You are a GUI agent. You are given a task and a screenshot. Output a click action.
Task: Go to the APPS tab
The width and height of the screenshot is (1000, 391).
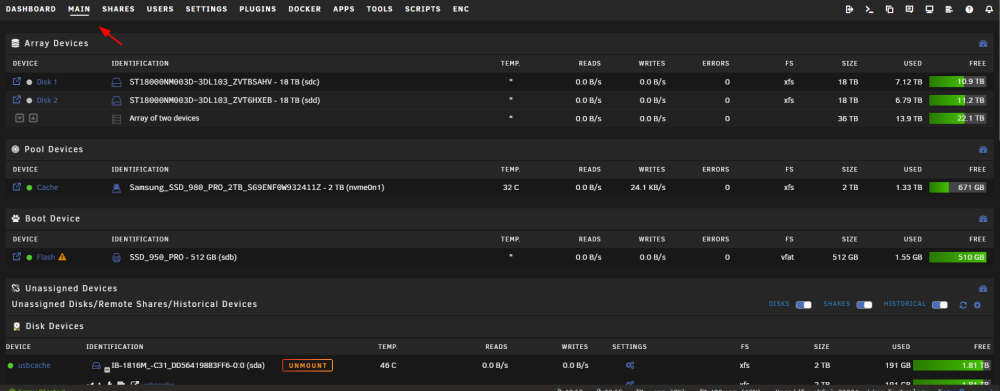click(x=344, y=10)
